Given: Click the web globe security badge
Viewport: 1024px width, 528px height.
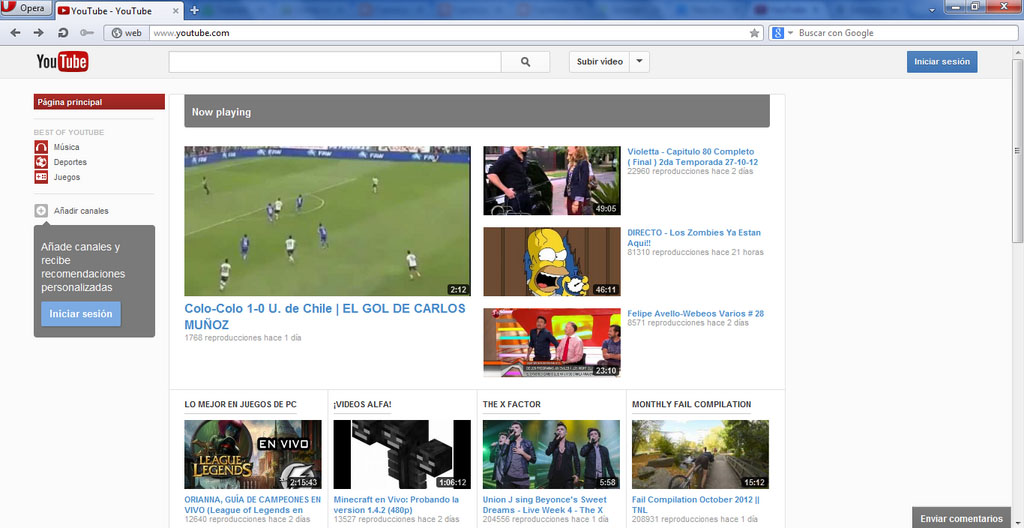Looking at the screenshot, I should (127, 33).
